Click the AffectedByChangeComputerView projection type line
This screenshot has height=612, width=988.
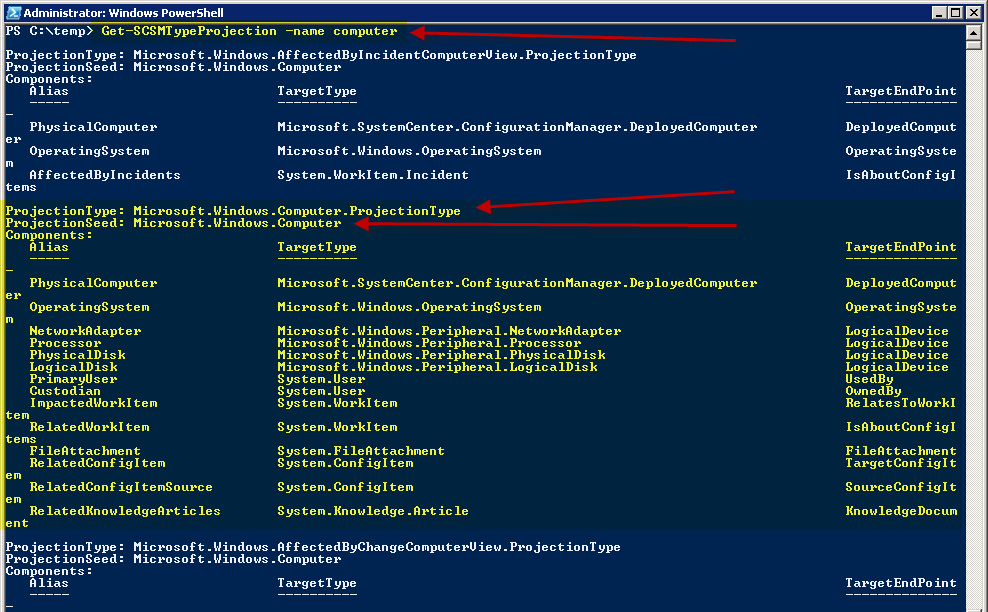[x=313, y=547]
